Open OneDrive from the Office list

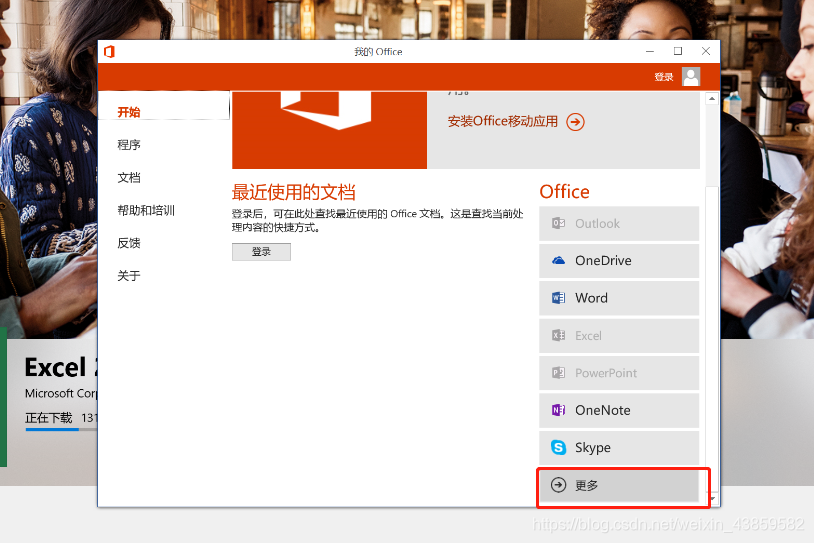click(619, 261)
